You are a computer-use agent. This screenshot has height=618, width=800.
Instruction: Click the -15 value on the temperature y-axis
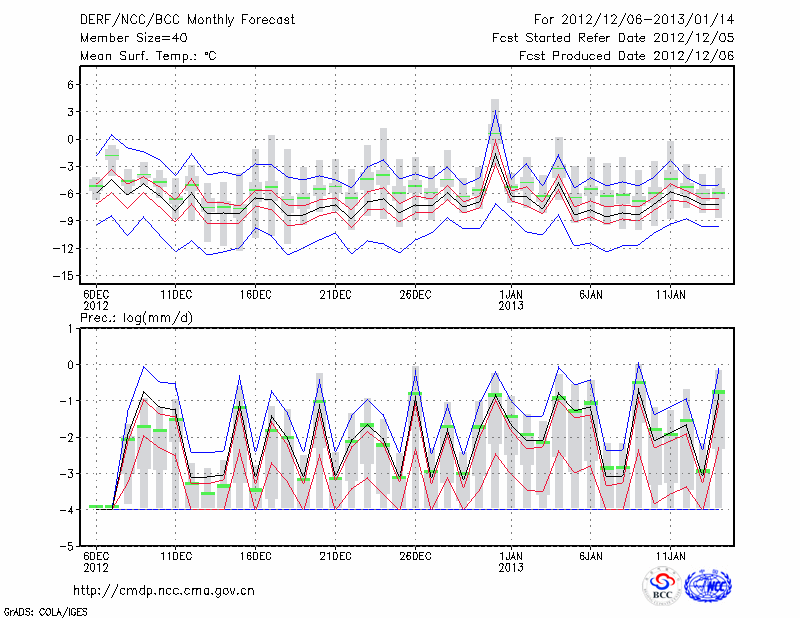click(66, 275)
